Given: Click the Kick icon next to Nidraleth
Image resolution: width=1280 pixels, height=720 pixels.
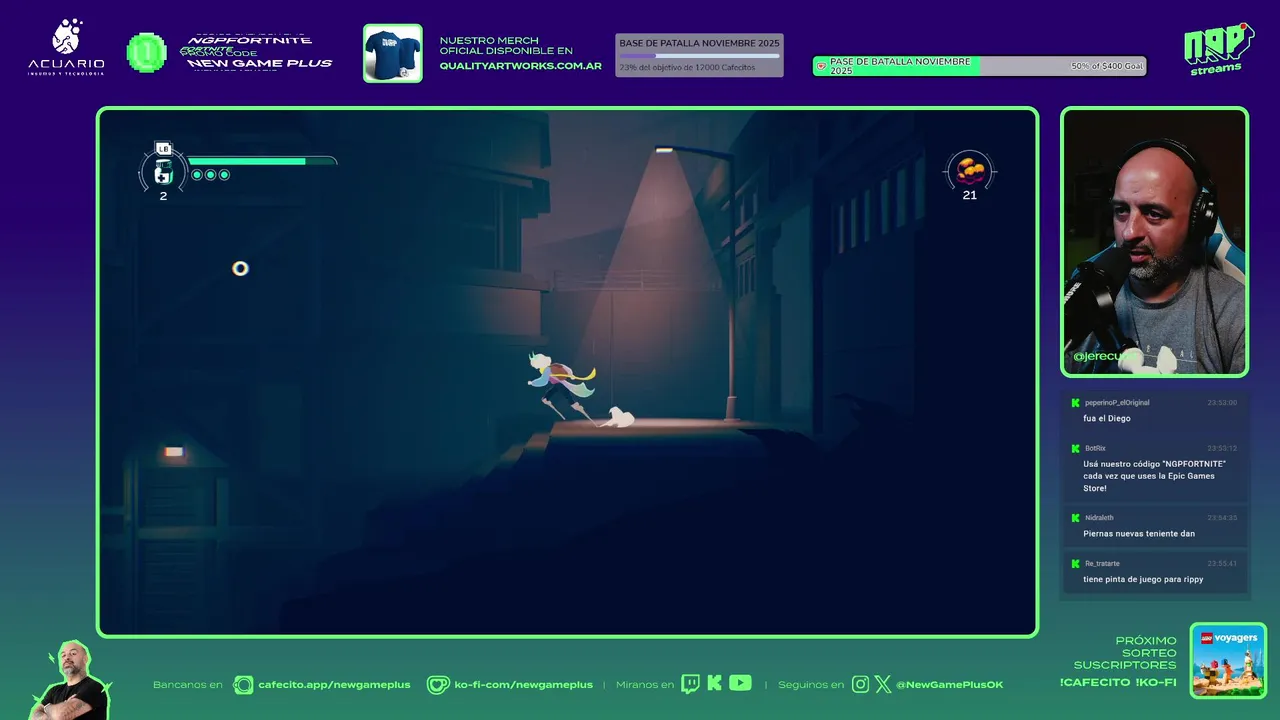Looking at the screenshot, I should tap(1075, 518).
